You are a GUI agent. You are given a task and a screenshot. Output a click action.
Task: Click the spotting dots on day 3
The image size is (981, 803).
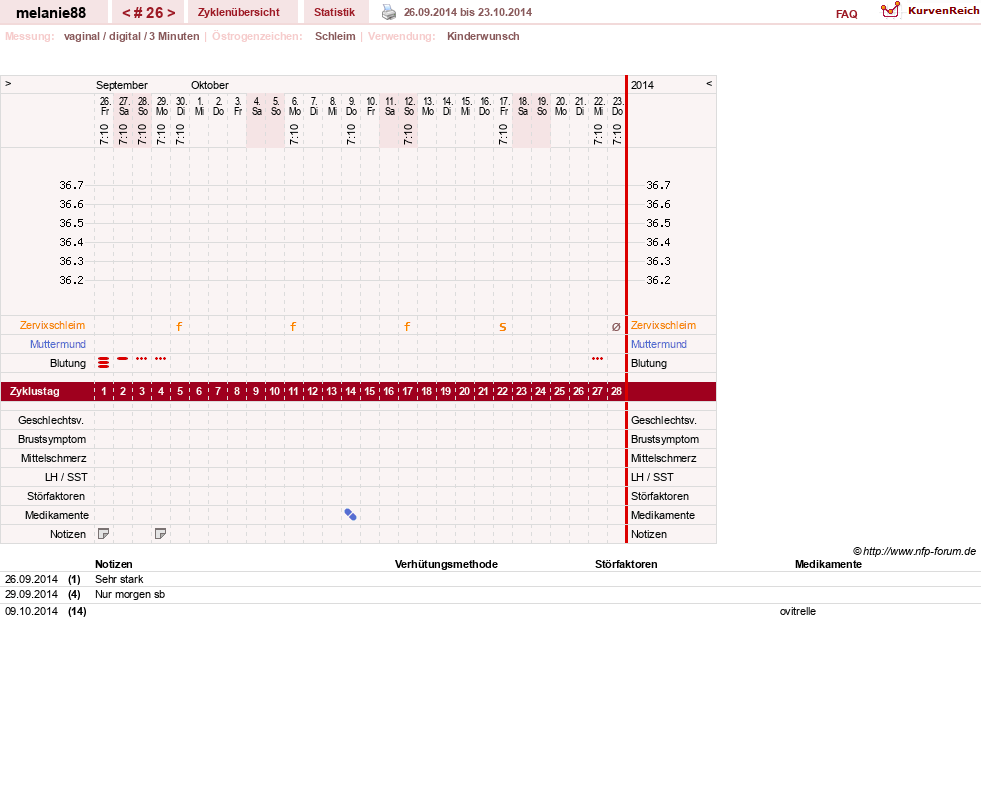tap(141, 359)
